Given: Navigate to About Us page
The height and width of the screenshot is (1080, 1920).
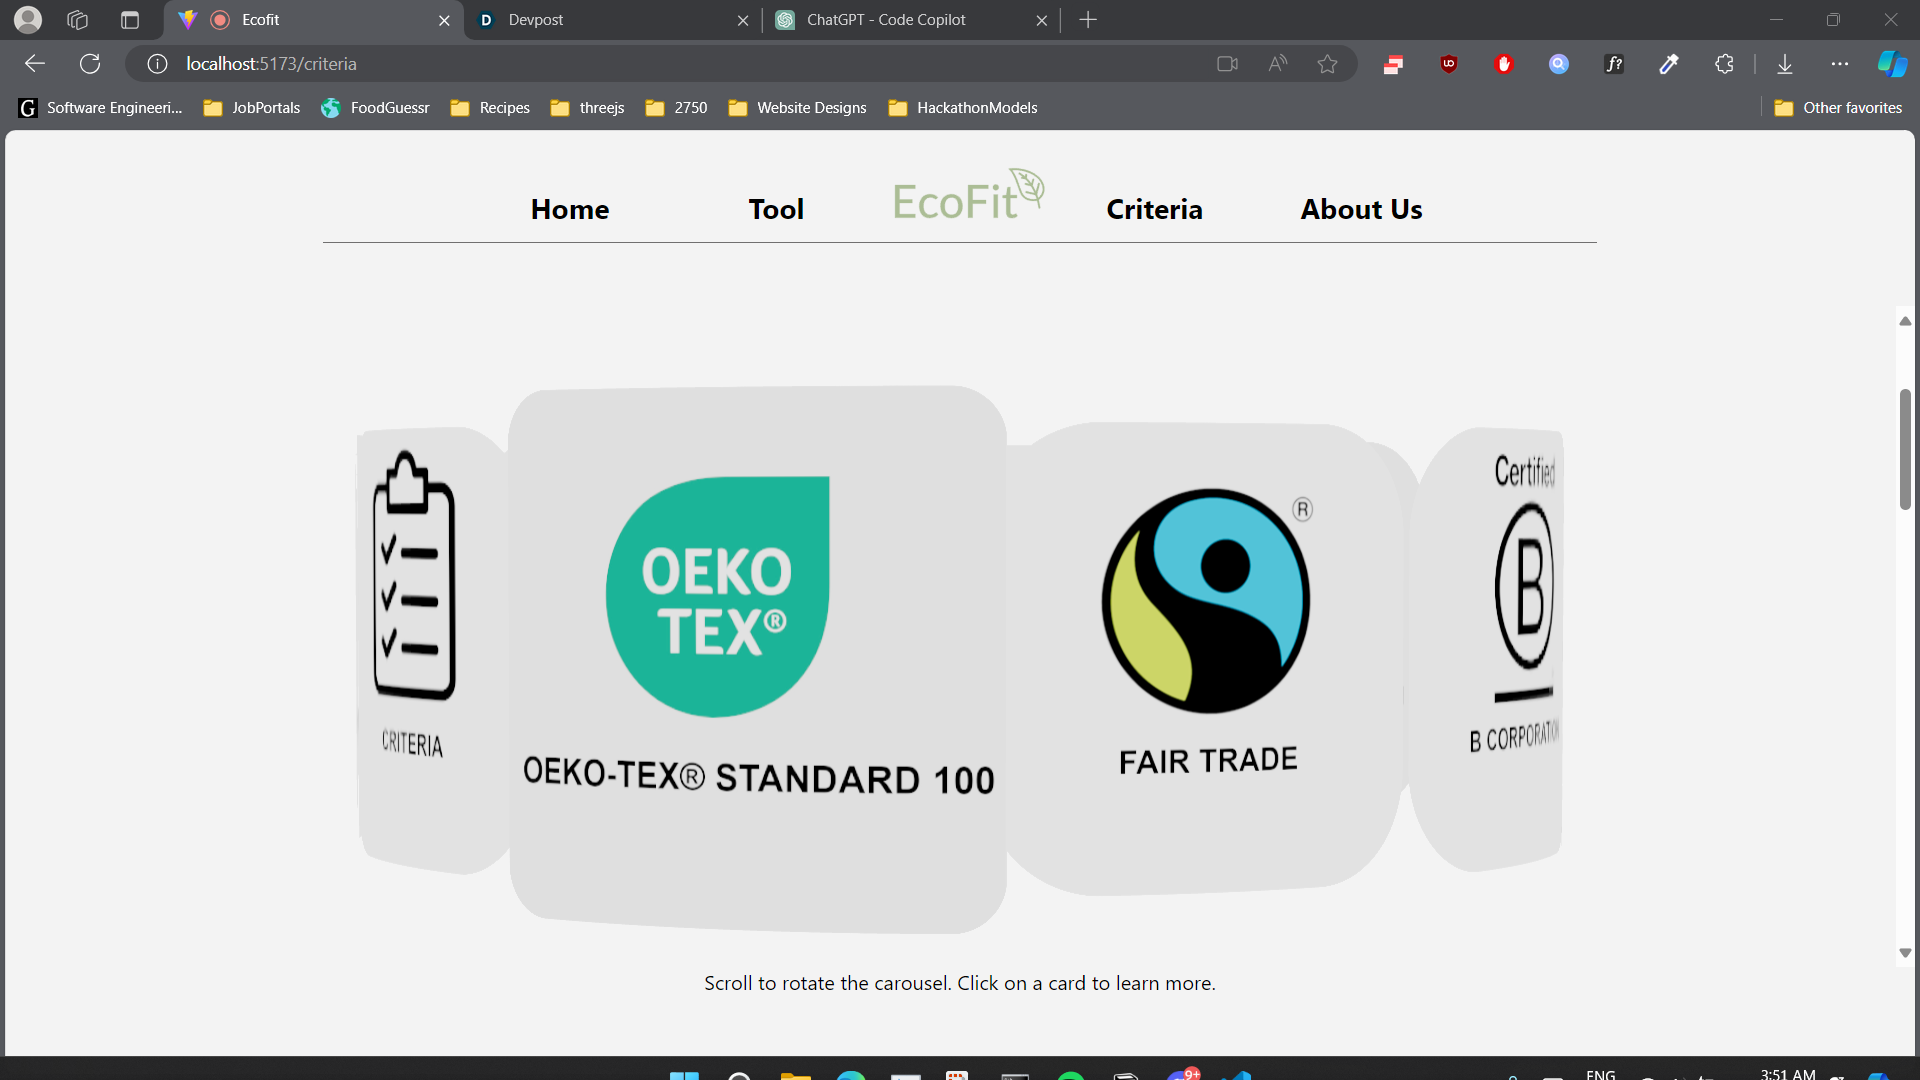Looking at the screenshot, I should tap(1361, 209).
